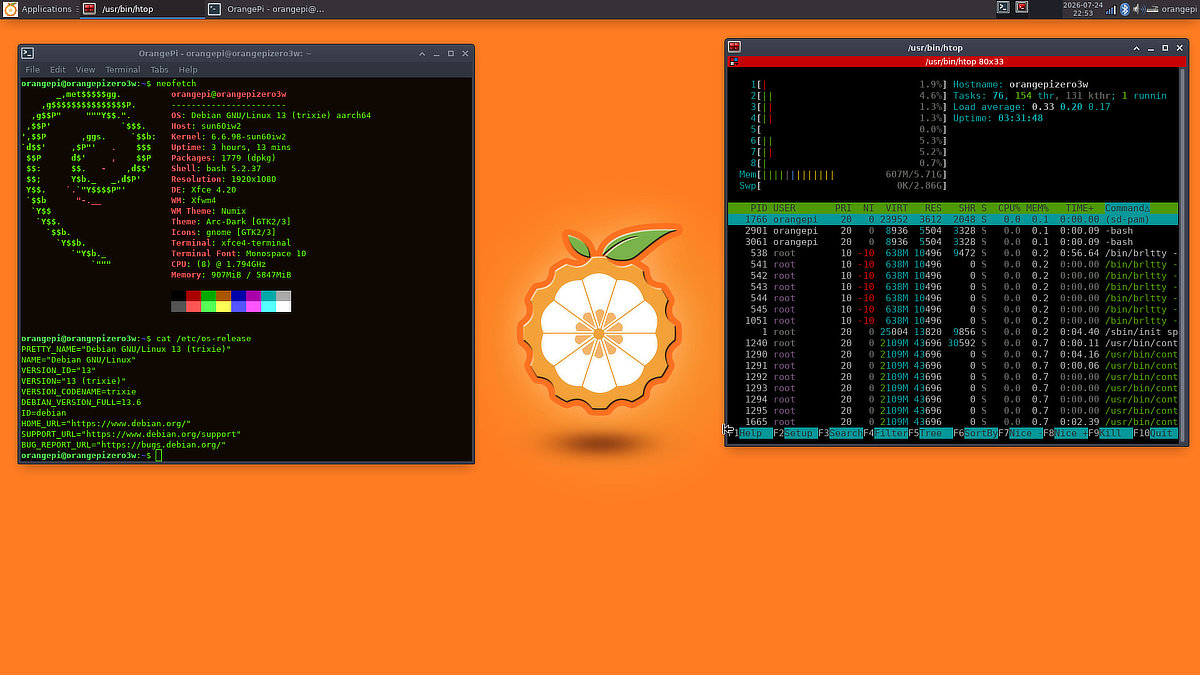Click the terminal window icon in the OrangePi title bar
1200x675 pixels.
tap(29, 53)
